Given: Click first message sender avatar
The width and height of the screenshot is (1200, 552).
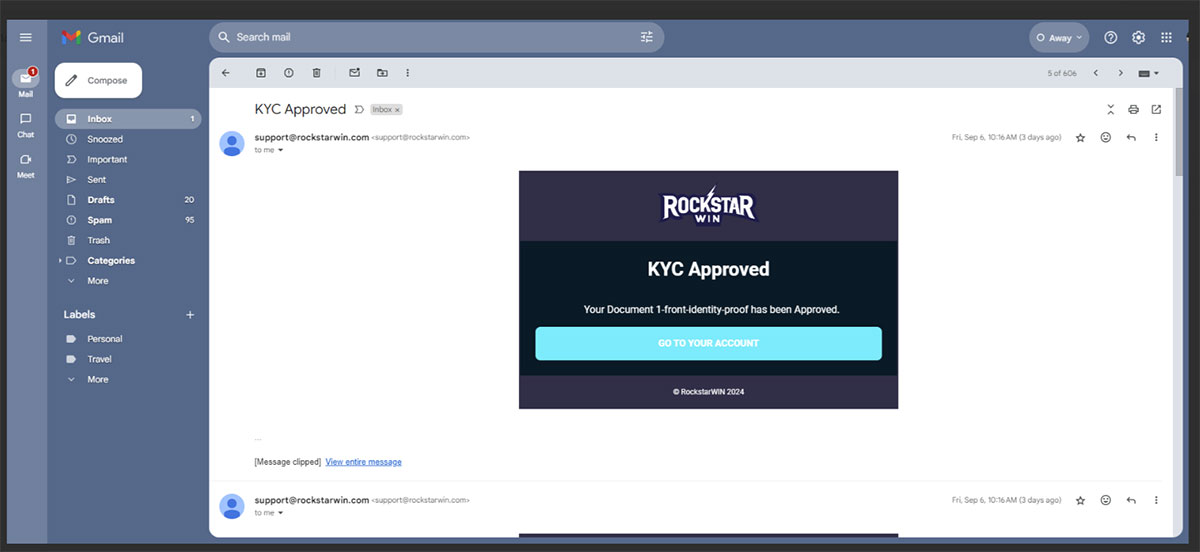Looking at the screenshot, I should pyautogui.click(x=232, y=144).
